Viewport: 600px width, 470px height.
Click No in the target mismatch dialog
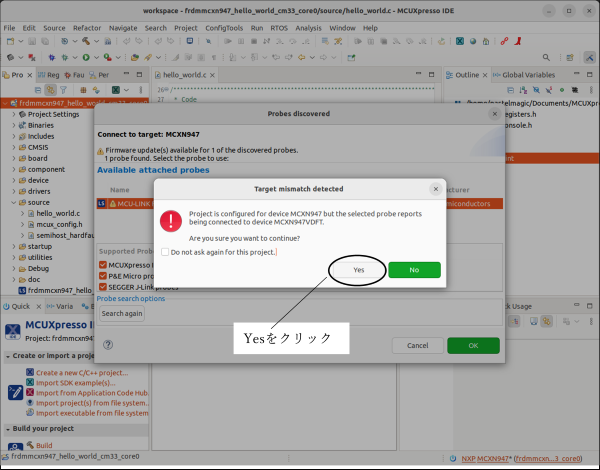pyautogui.click(x=414, y=270)
